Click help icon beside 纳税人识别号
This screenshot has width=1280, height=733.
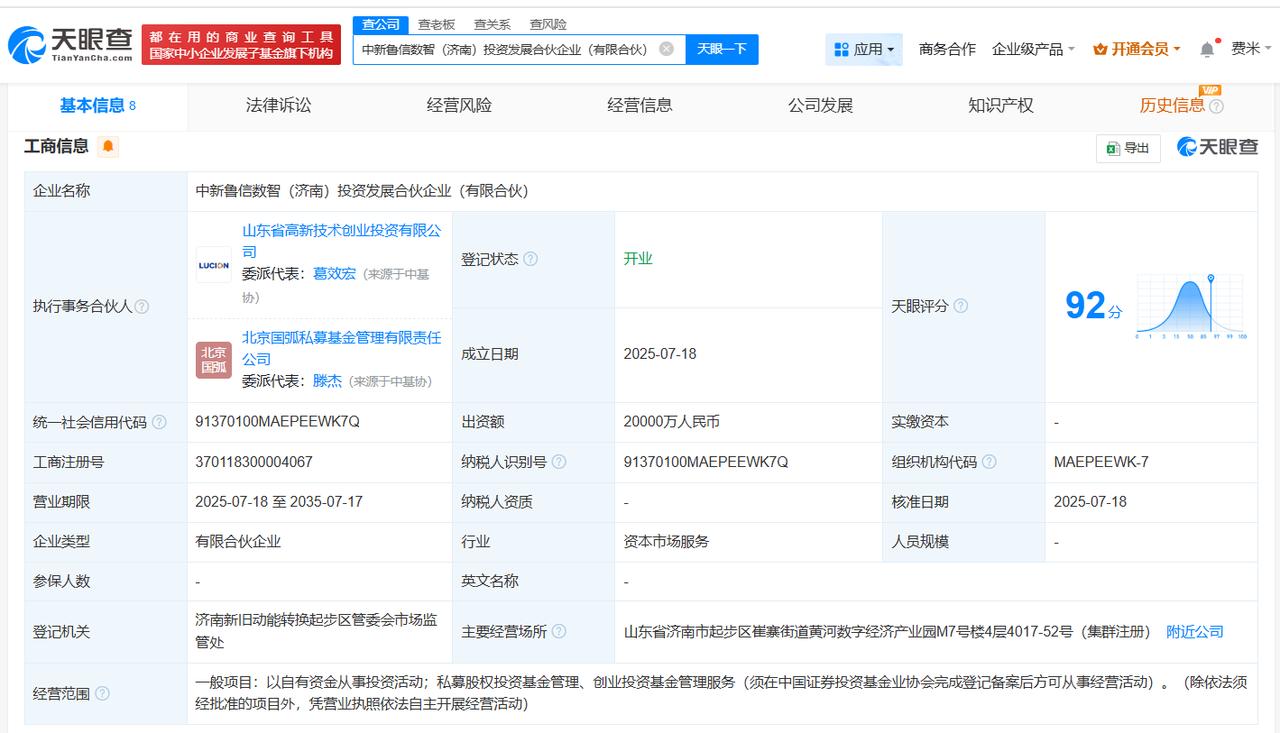[x=558, y=462]
